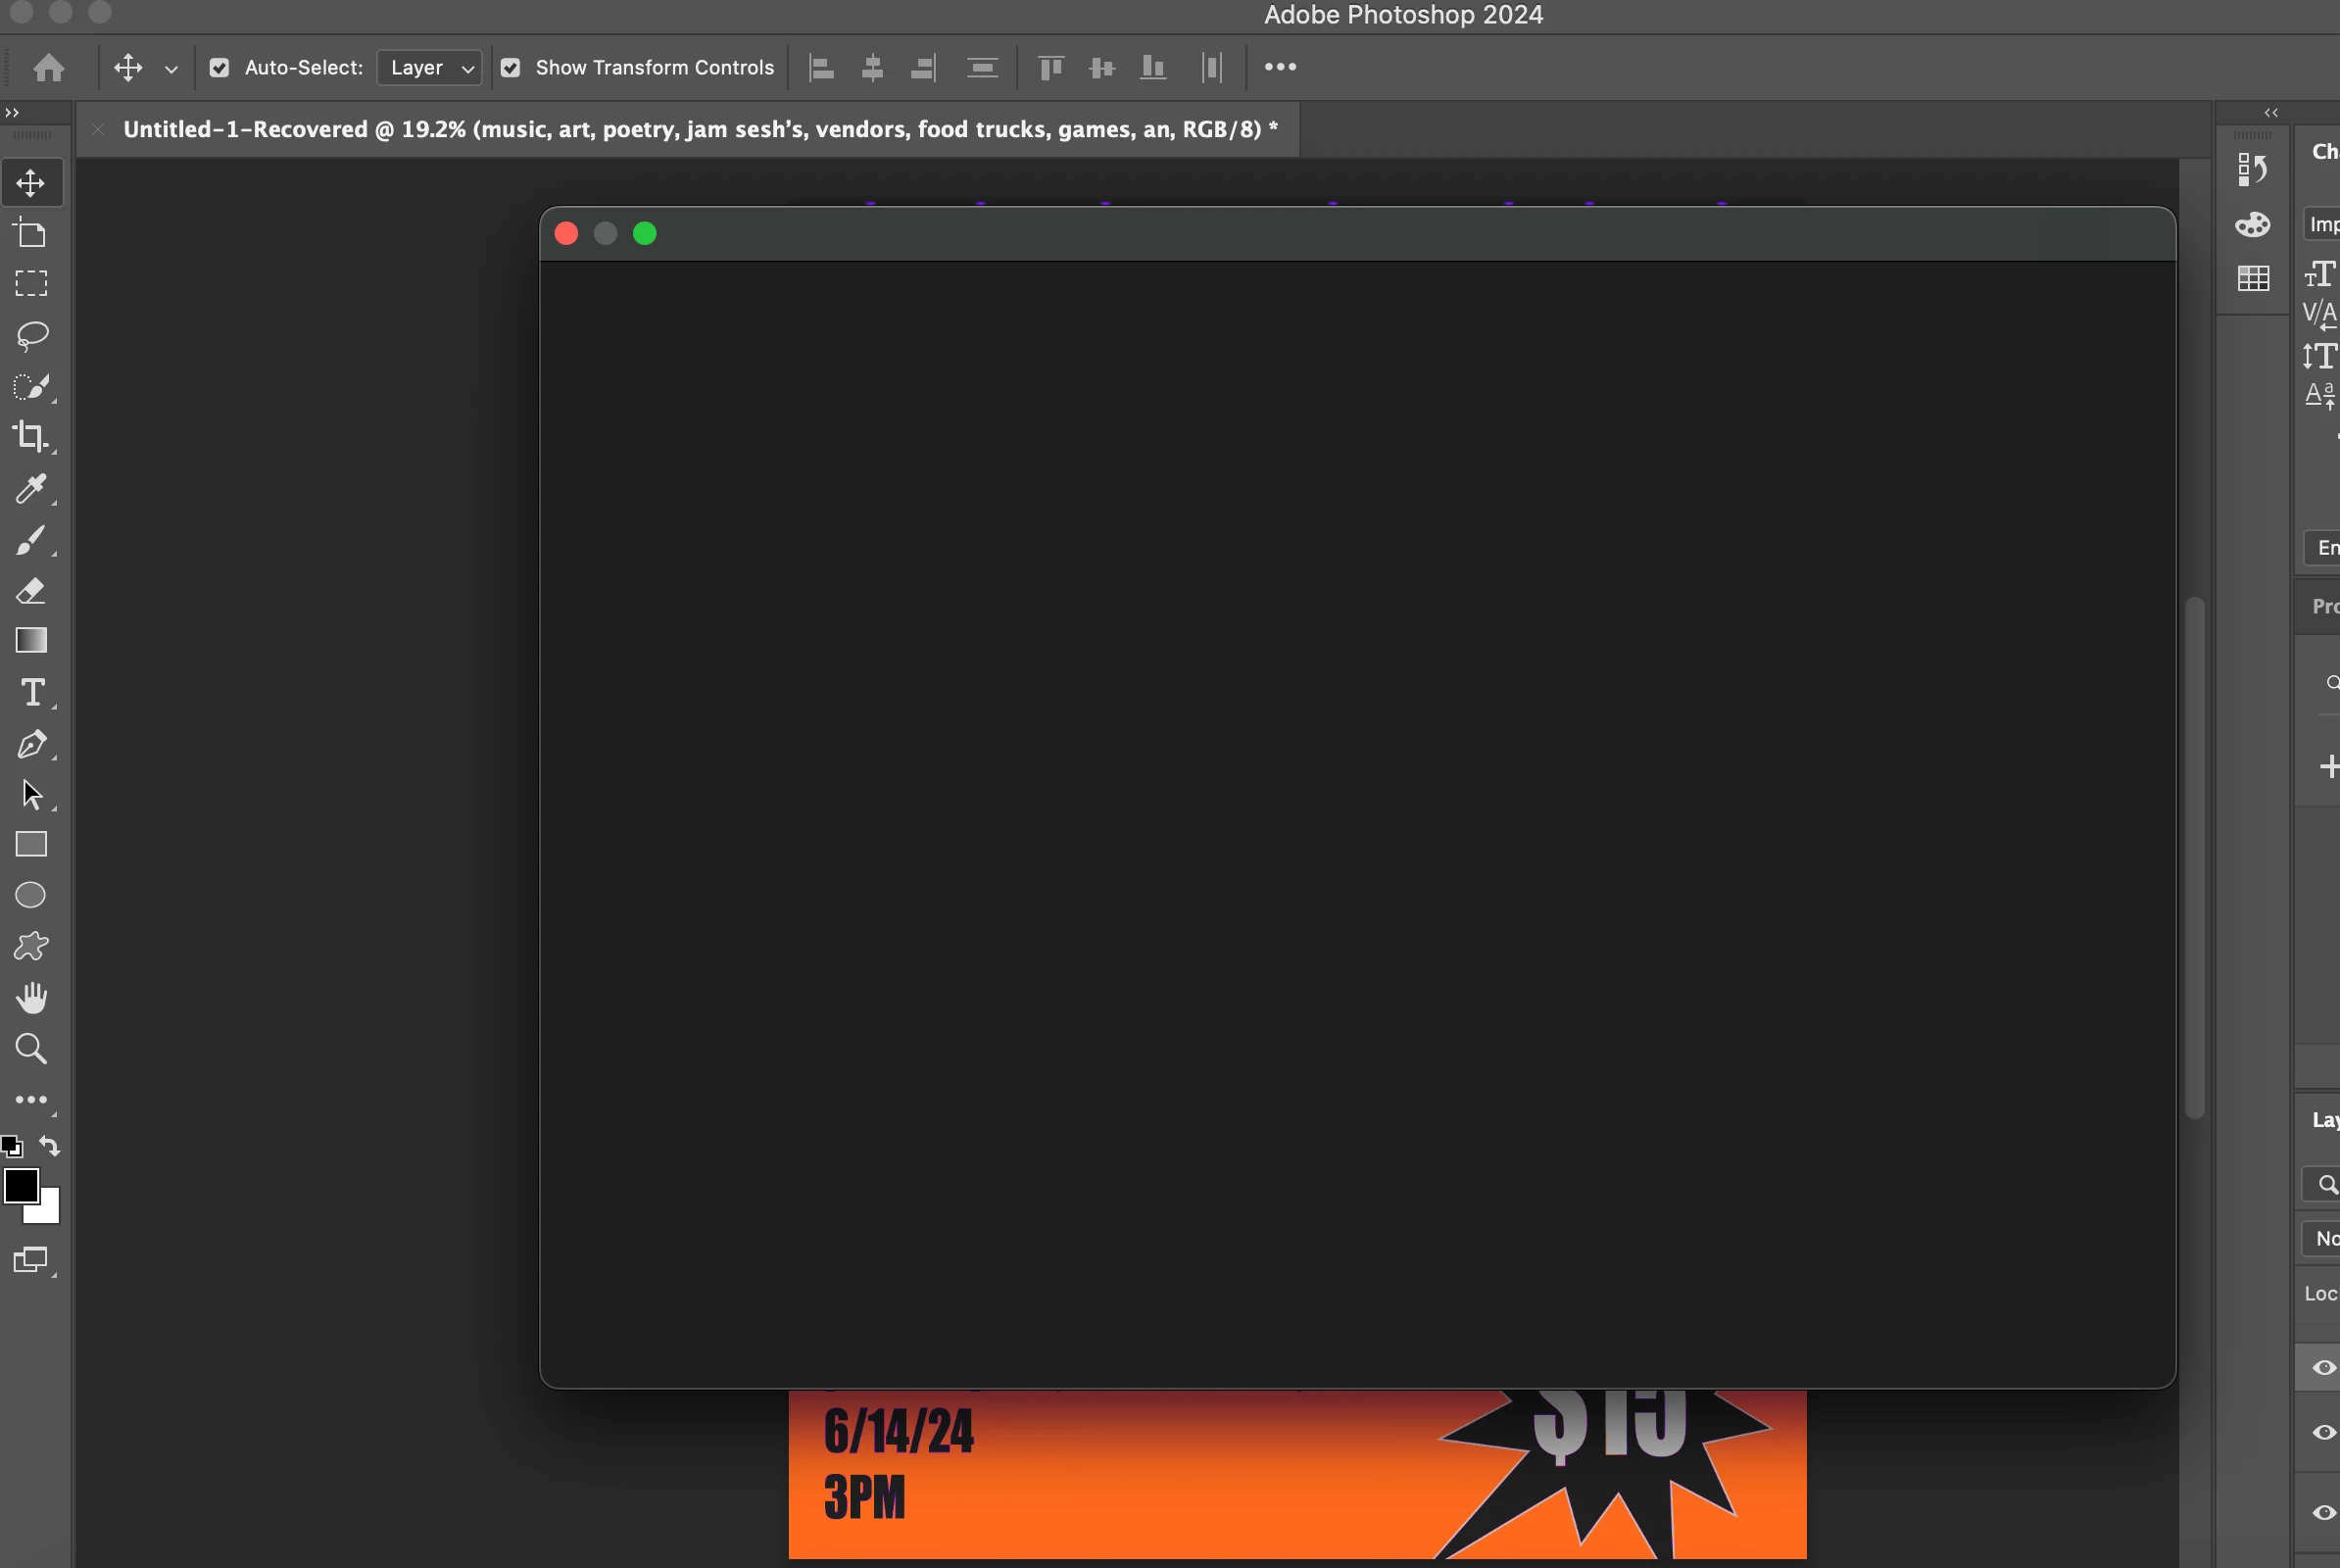Select the Horizontal Type tool
Image resolution: width=2340 pixels, height=1568 pixels.
(x=32, y=693)
